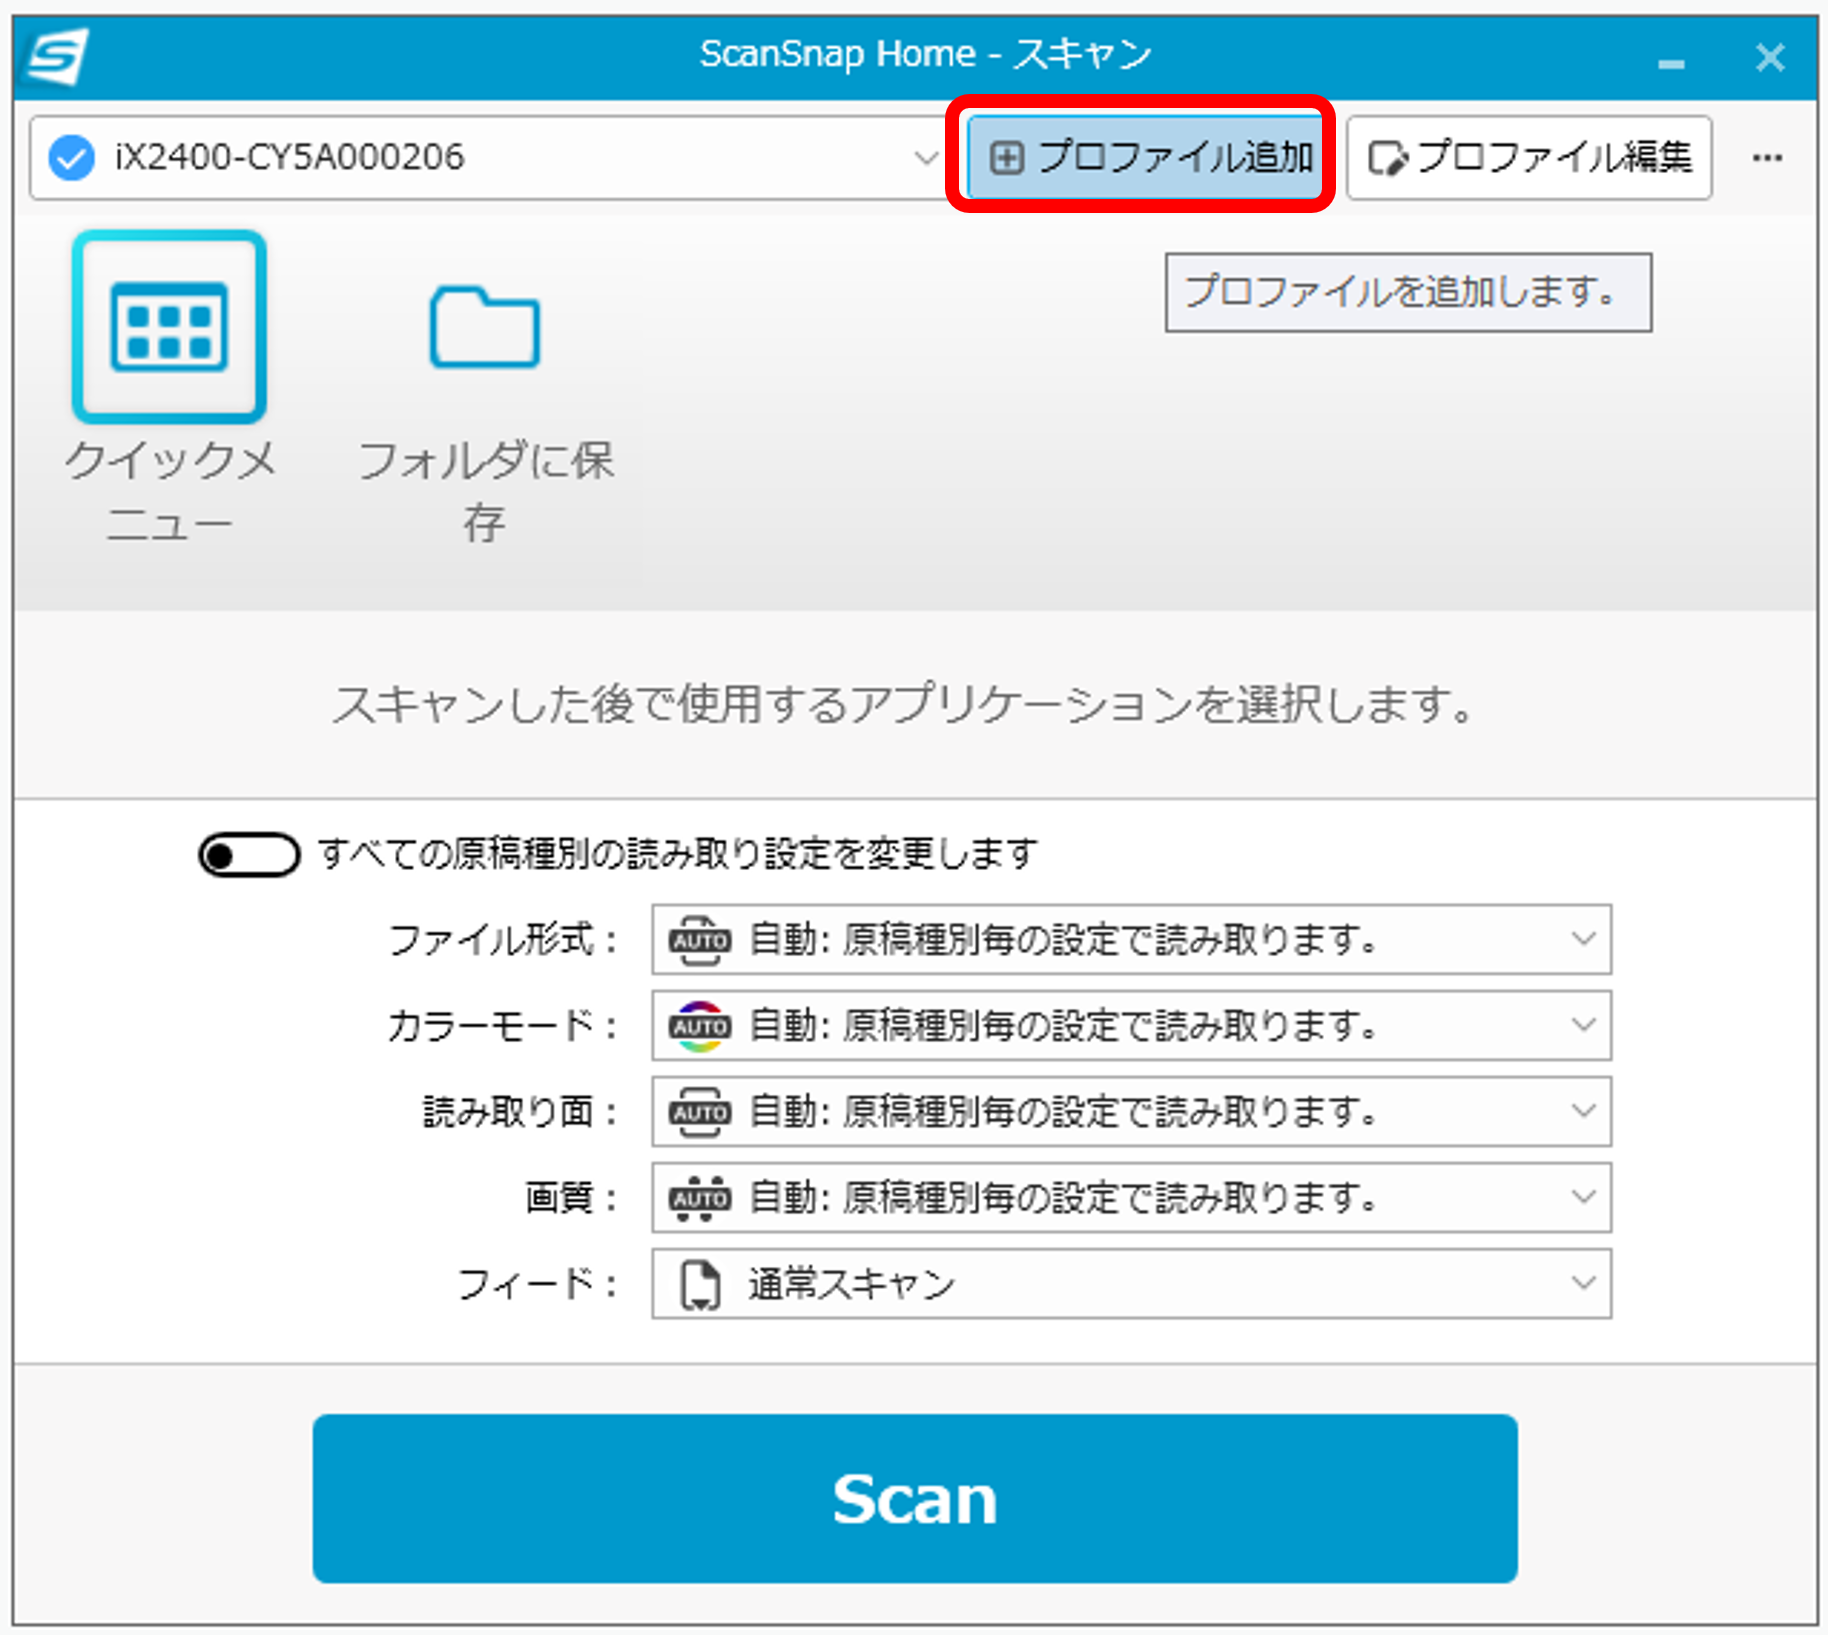Viewport: 1828px width, 1635px height.
Task: Click the AUTO image quality icon
Action: click(x=699, y=1198)
